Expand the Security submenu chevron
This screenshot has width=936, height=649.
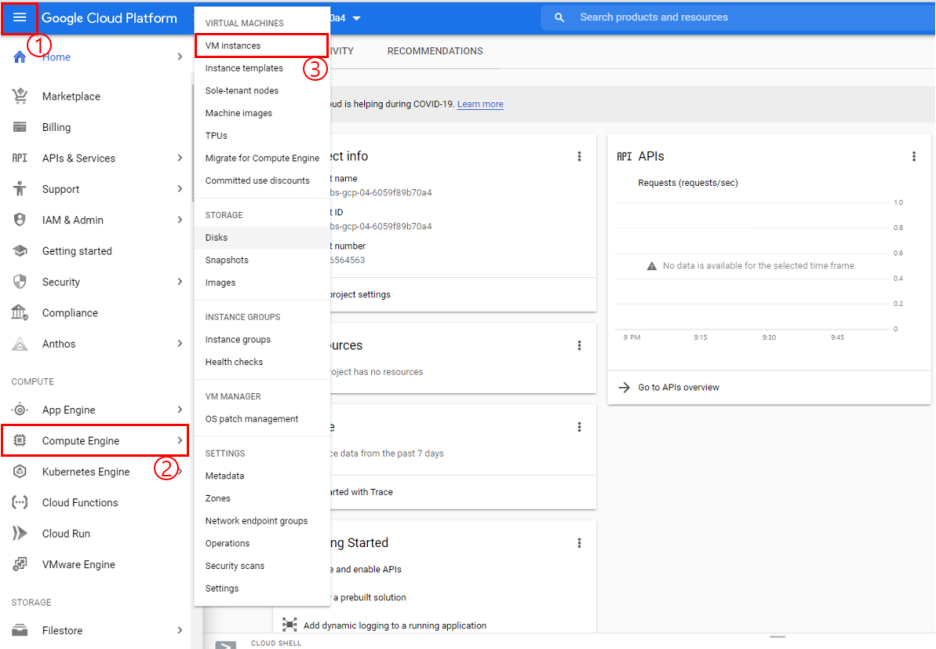[x=180, y=282]
